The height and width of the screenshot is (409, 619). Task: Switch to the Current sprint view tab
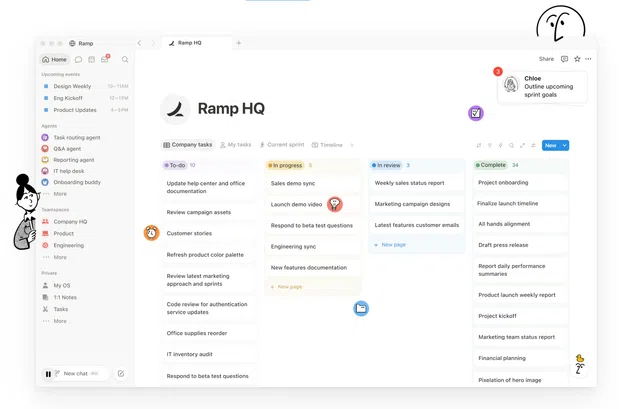point(282,145)
